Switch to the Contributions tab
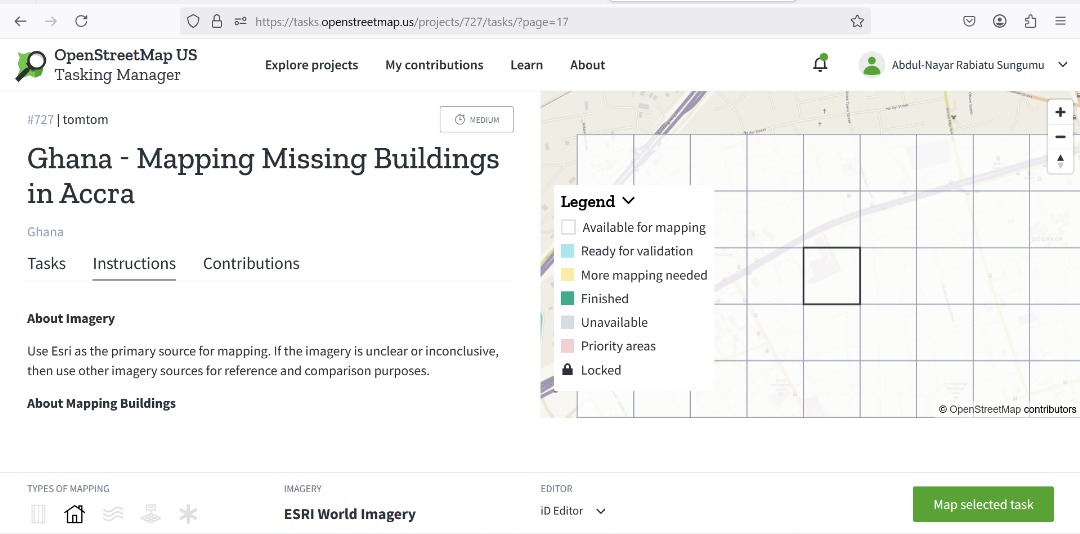Image resolution: width=1080 pixels, height=534 pixels. click(251, 264)
